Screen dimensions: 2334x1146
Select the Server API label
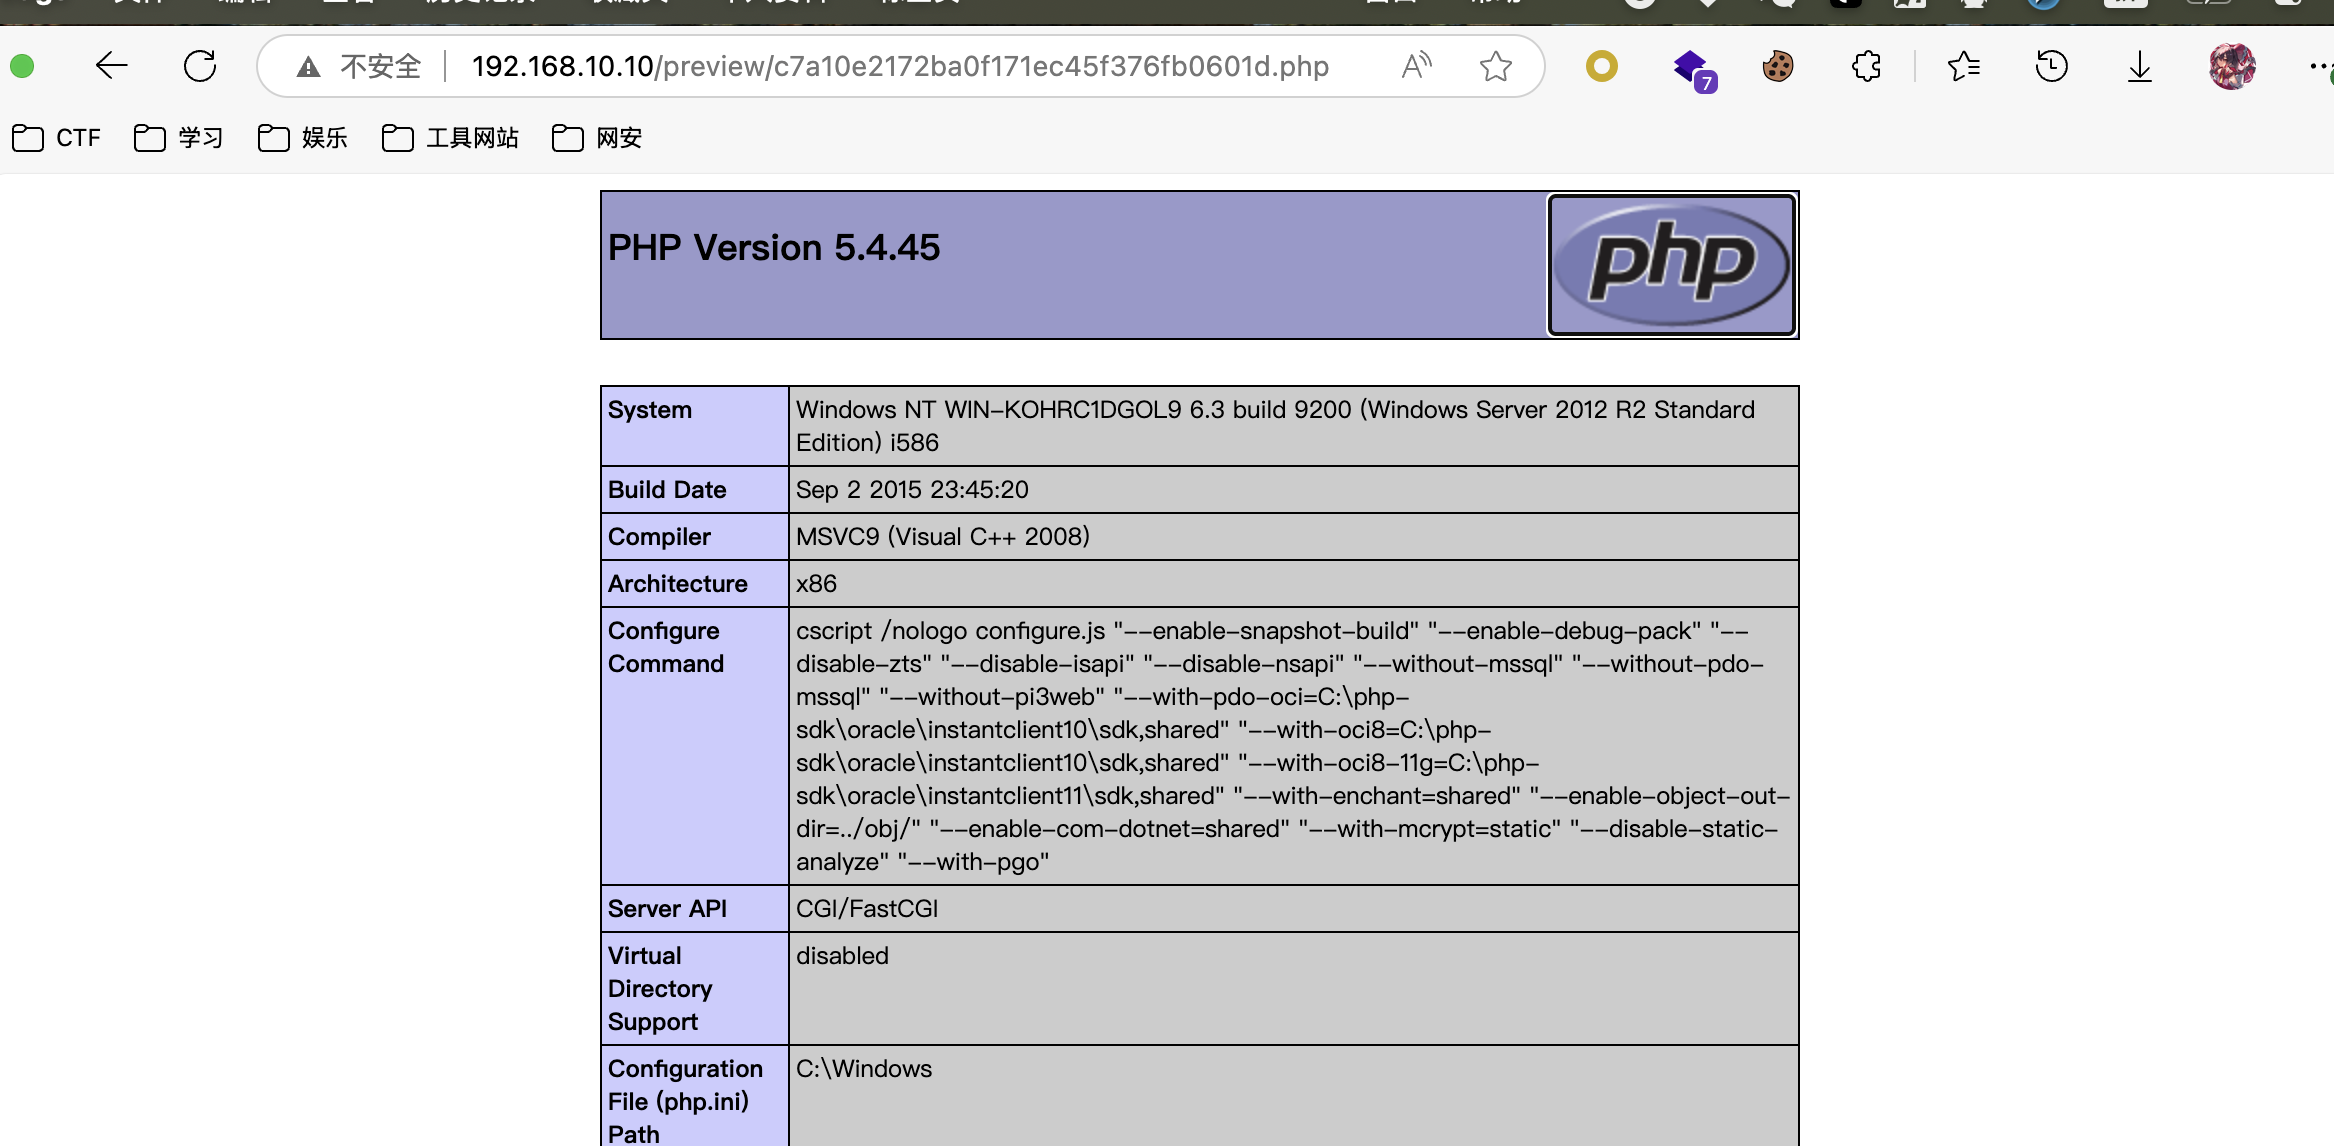click(667, 909)
